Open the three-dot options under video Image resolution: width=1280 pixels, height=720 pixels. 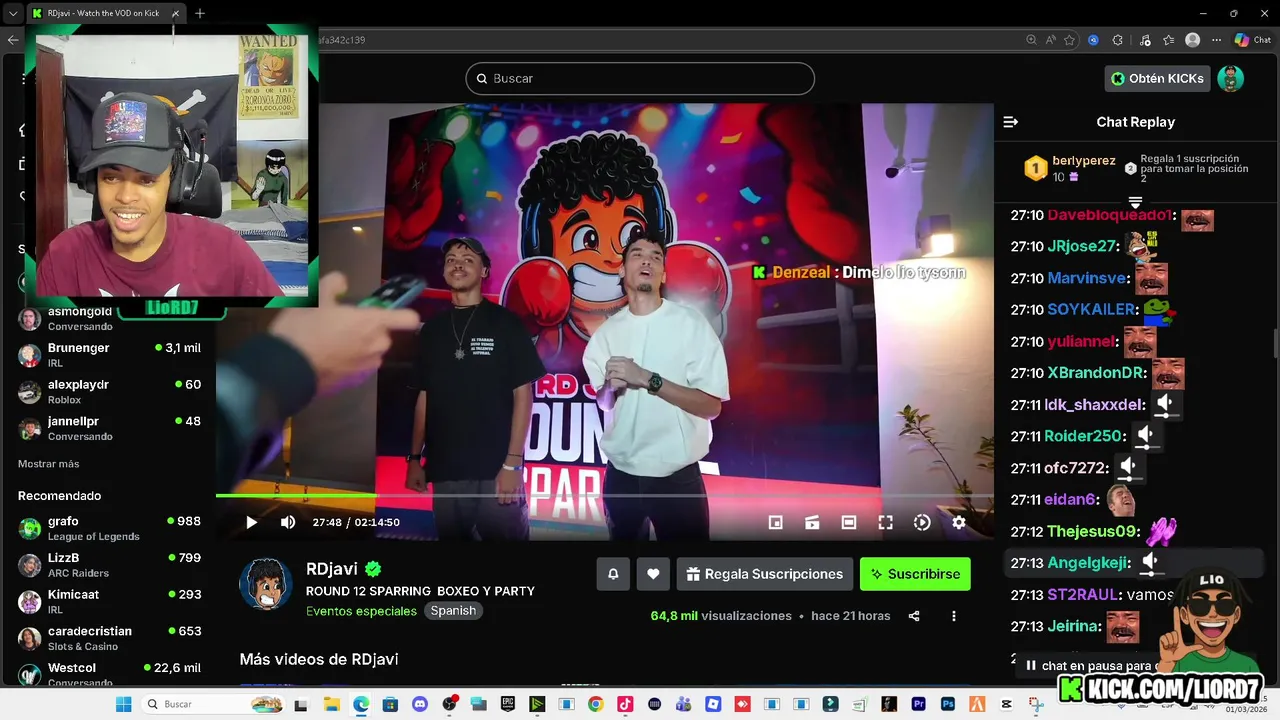[954, 616]
